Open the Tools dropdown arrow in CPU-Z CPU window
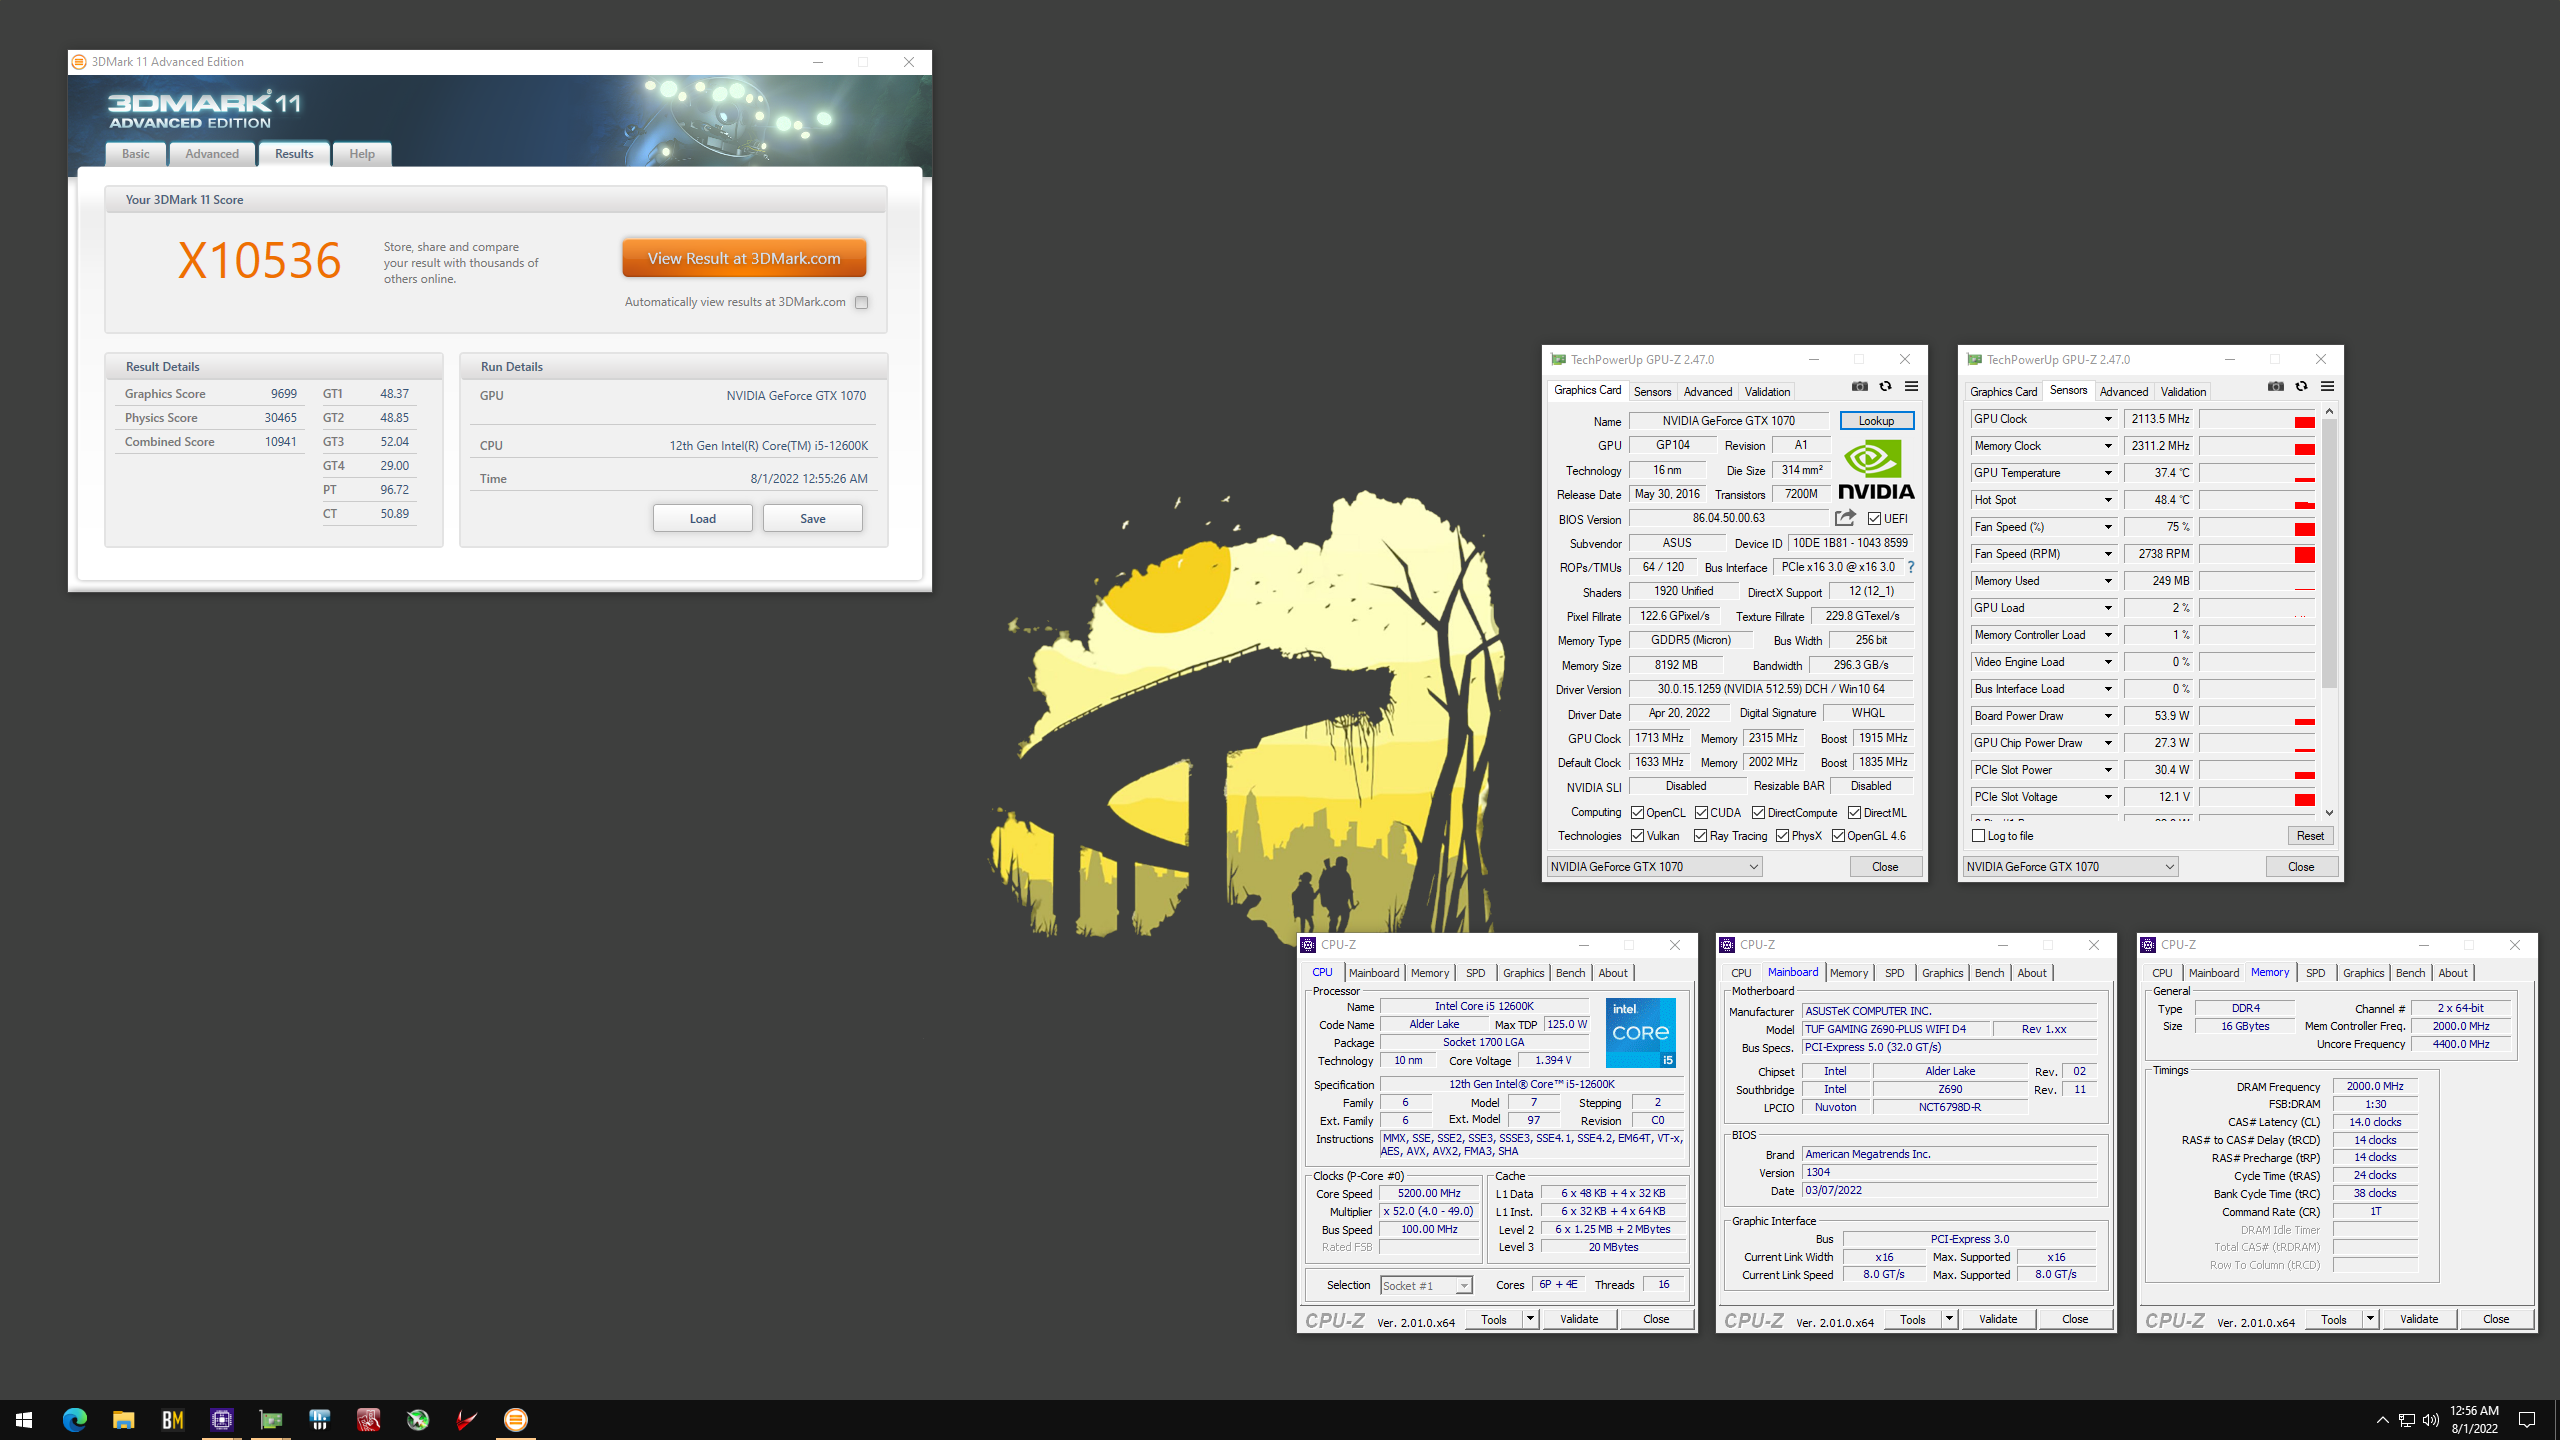This screenshot has width=2560, height=1440. (1529, 1319)
